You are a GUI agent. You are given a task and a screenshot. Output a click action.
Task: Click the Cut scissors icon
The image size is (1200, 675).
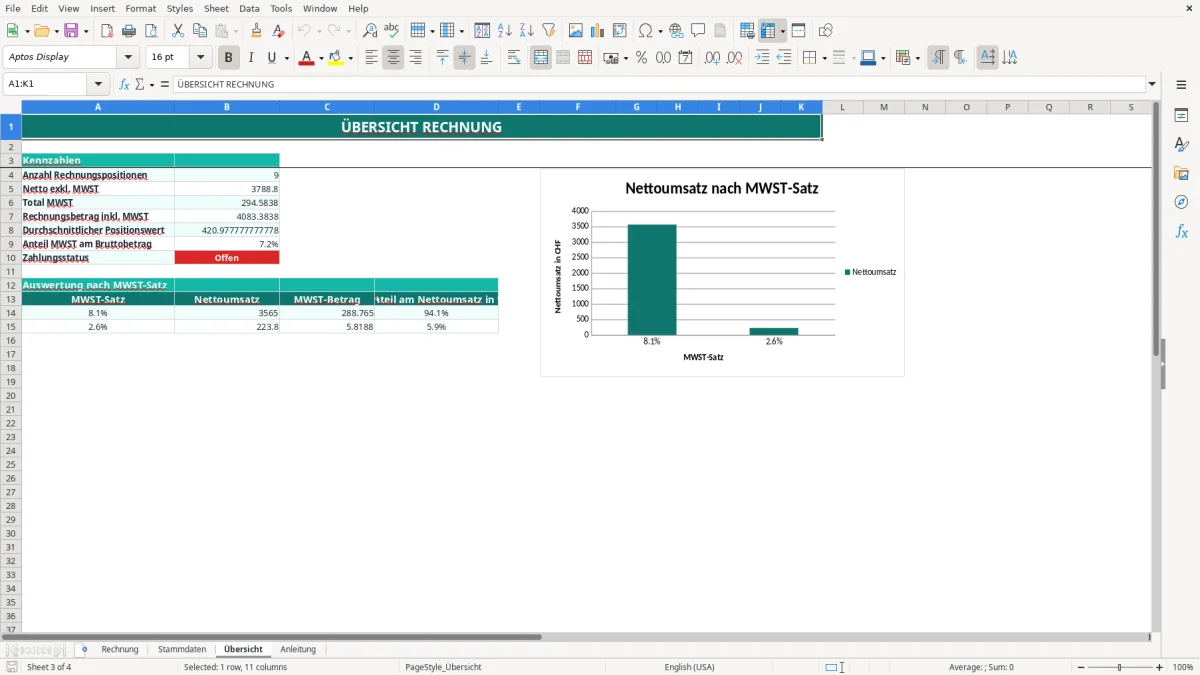pos(177,31)
